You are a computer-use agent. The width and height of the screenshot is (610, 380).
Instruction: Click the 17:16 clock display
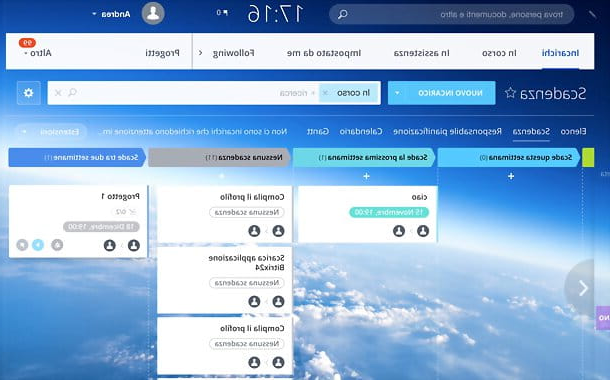tap(275, 14)
